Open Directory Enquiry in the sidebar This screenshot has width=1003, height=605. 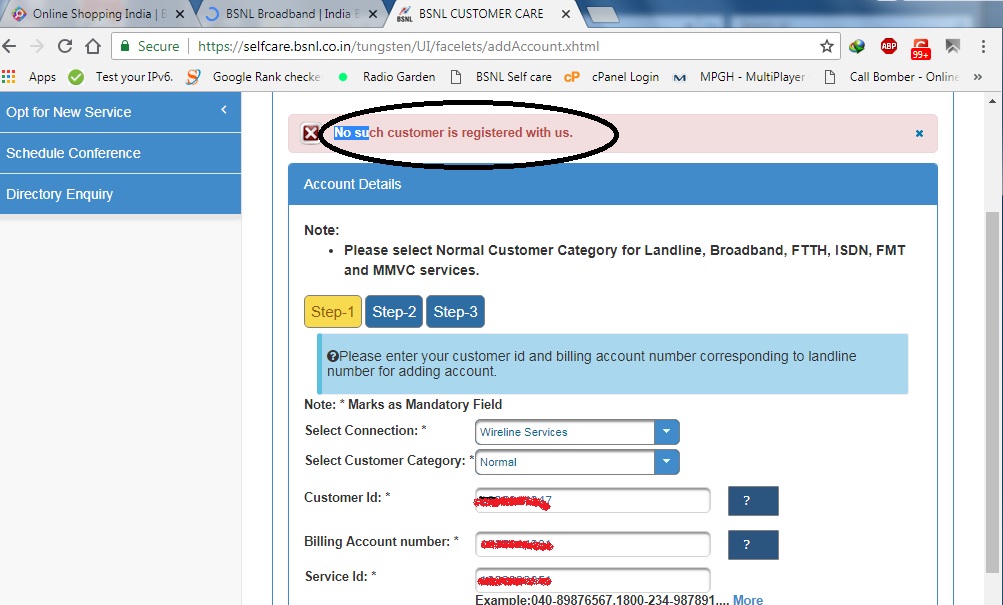click(x=60, y=194)
